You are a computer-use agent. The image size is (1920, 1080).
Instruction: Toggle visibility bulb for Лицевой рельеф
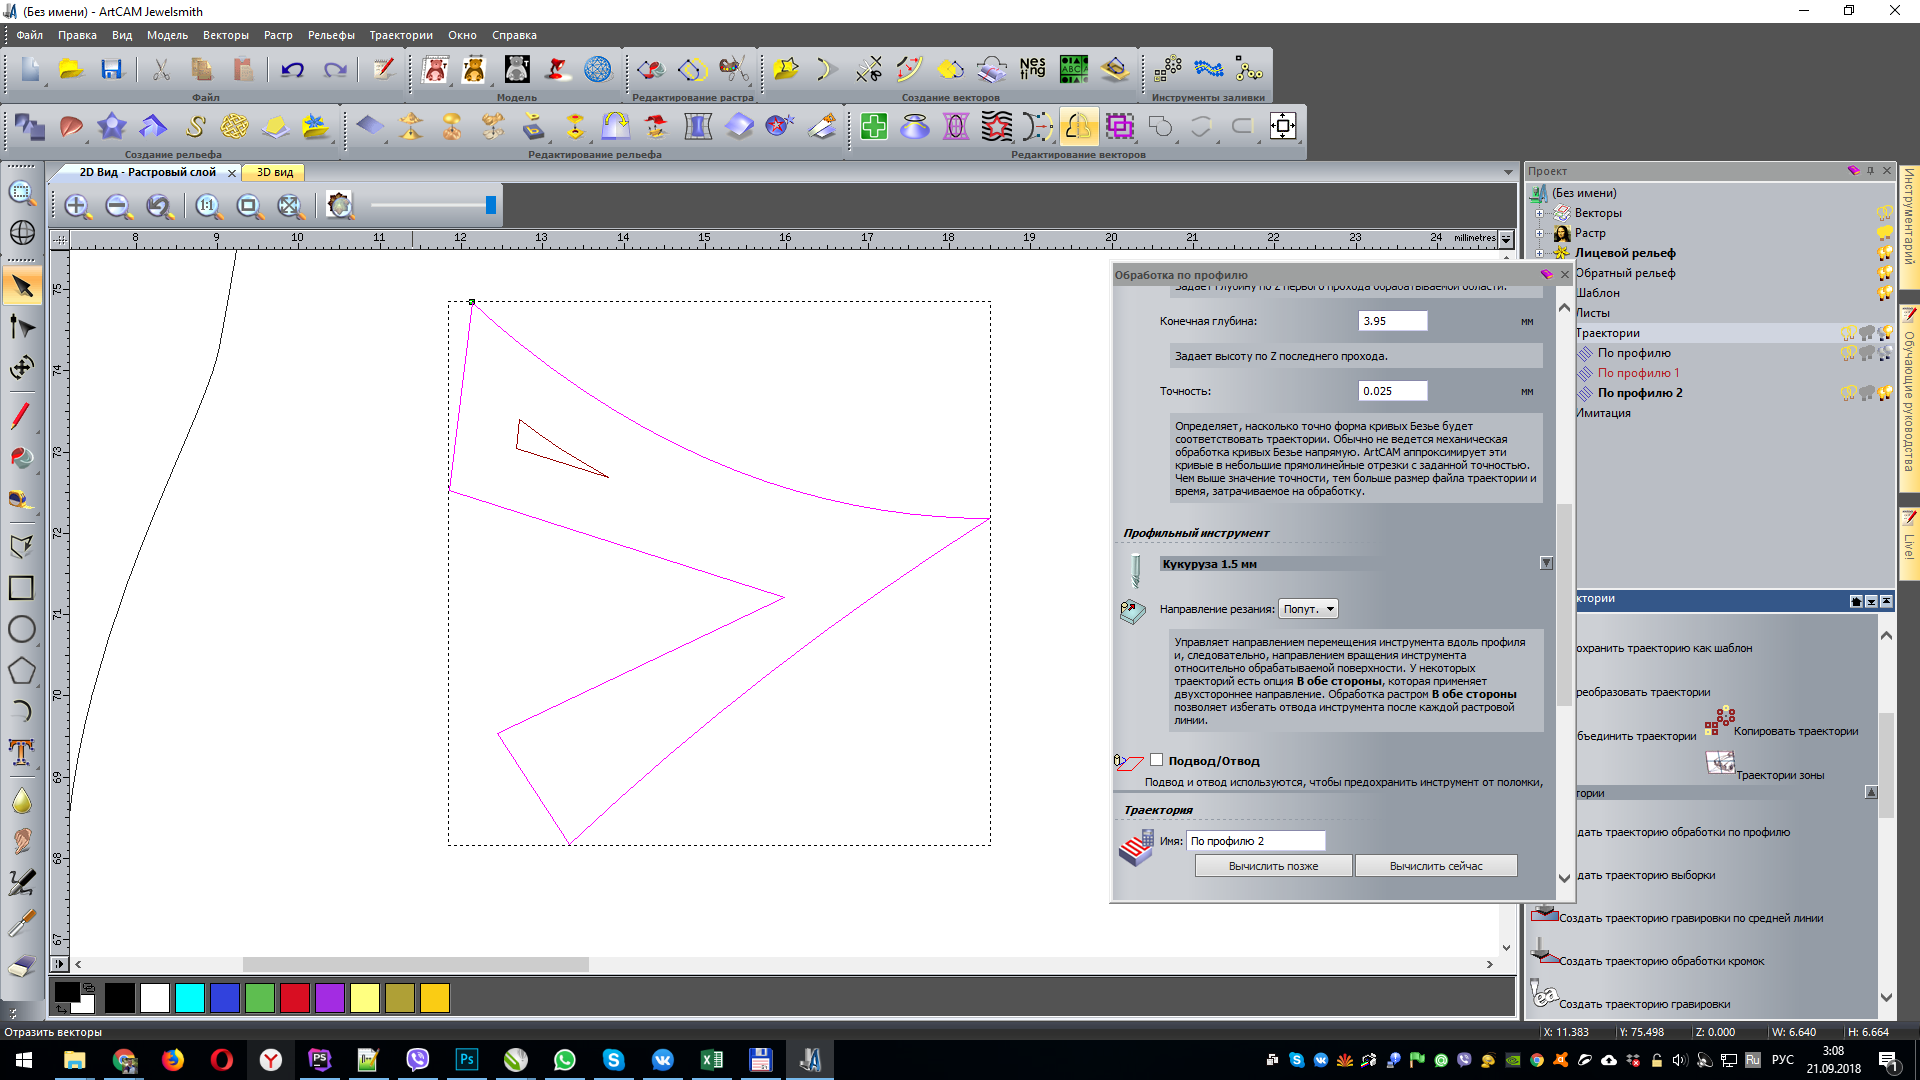click(x=1884, y=253)
